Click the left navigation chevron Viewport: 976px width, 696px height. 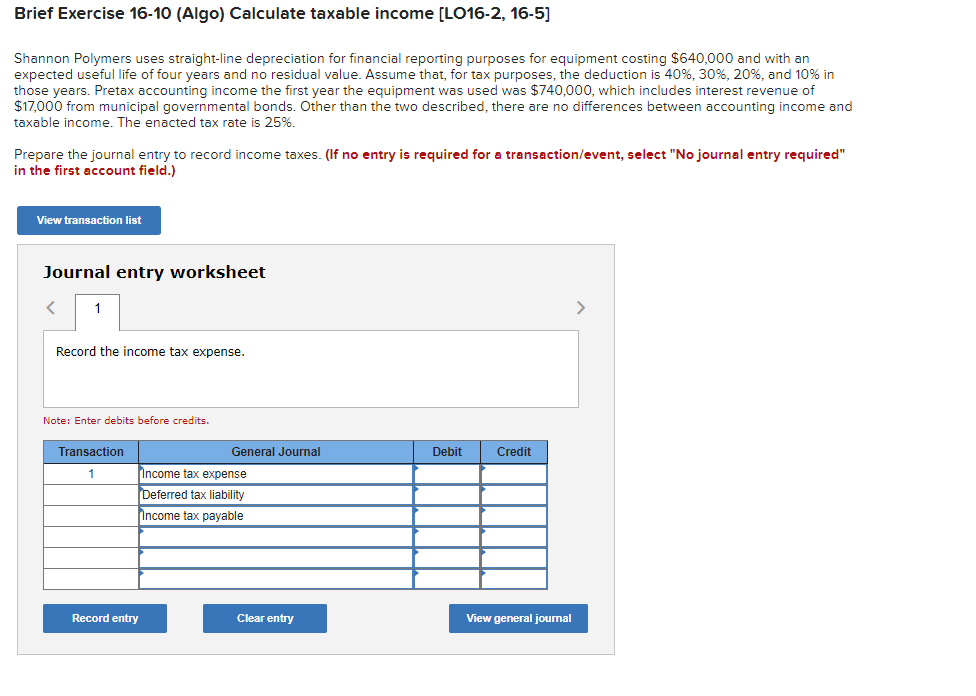tap(51, 307)
